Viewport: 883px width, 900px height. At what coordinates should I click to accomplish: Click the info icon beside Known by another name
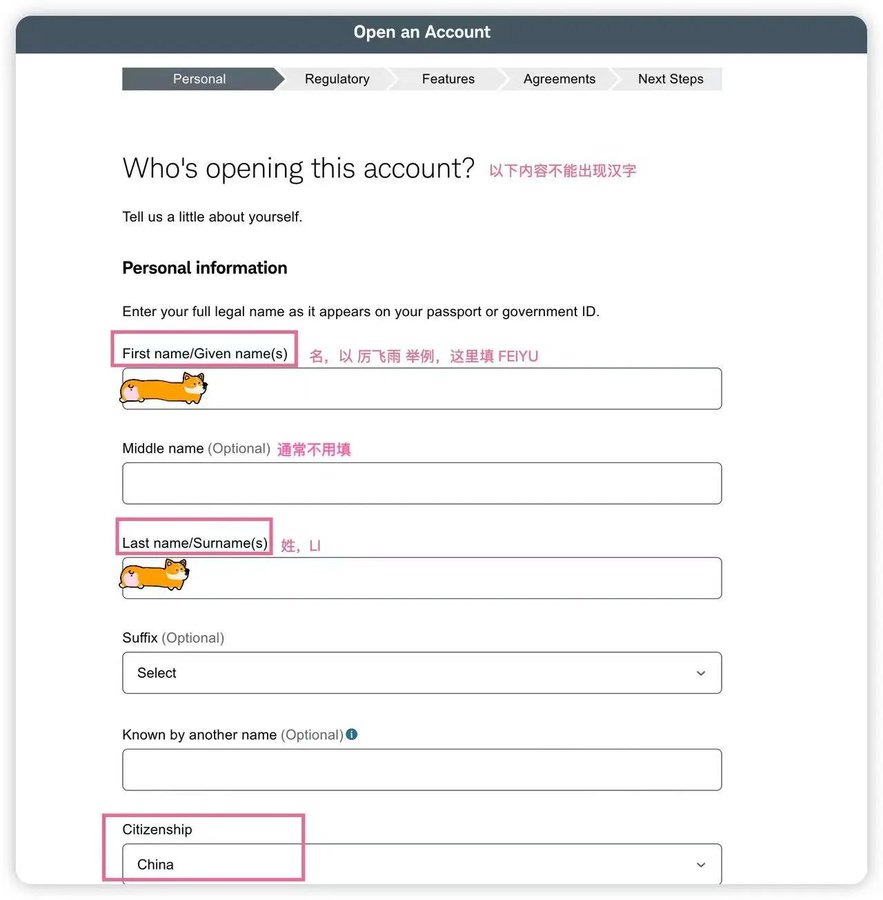pyautogui.click(x=351, y=734)
